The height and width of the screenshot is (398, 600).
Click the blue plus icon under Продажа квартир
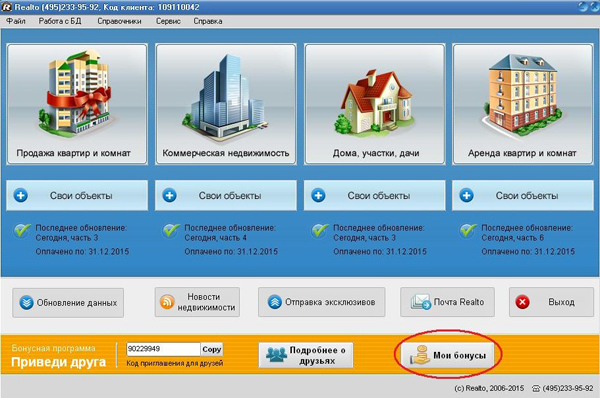[21, 196]
